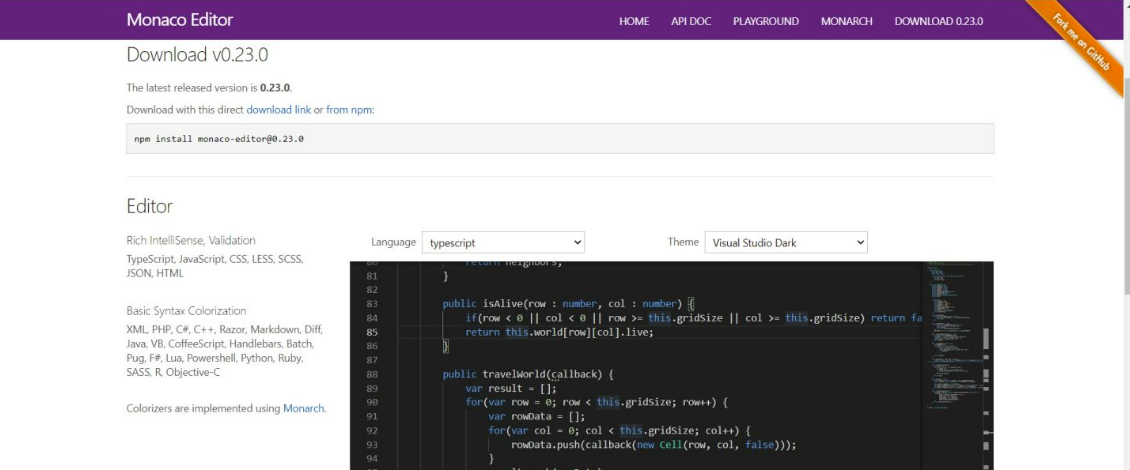This screenshot has width=1130, height=470.
Task: Click line number 88 in the gutter
Action: (371, 374)
